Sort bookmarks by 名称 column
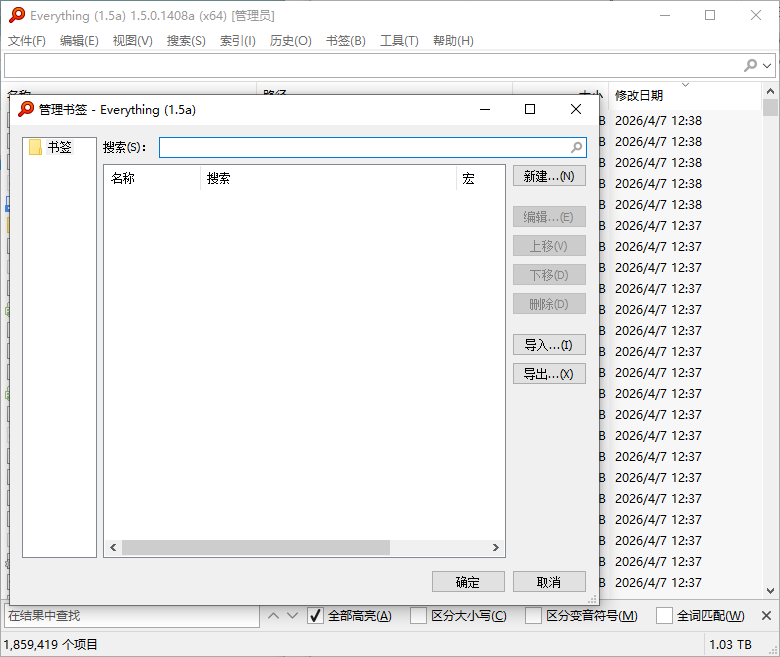This screenshot has height=657, width=780. click(151, 178)
